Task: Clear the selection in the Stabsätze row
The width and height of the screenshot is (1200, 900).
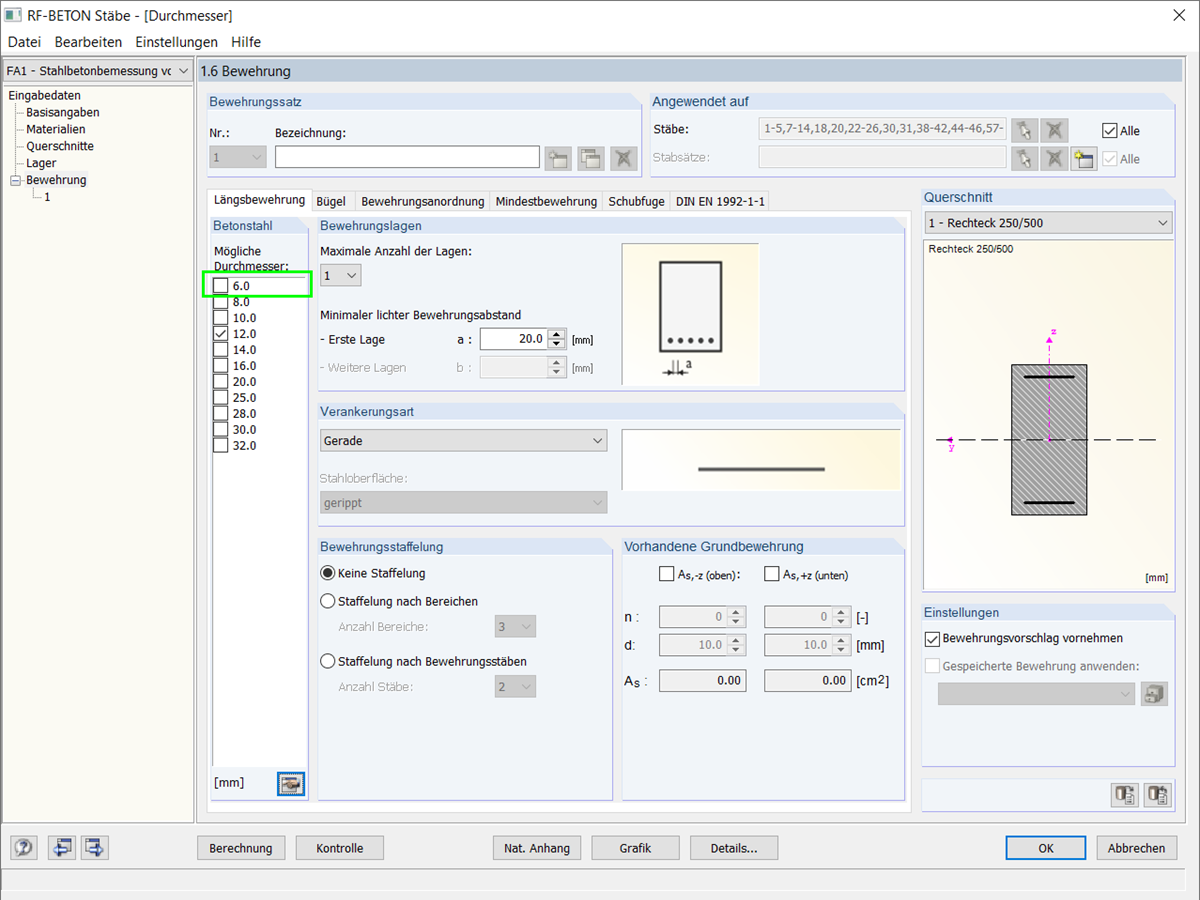Action: pyautogui.click(x=1054, y=158)
